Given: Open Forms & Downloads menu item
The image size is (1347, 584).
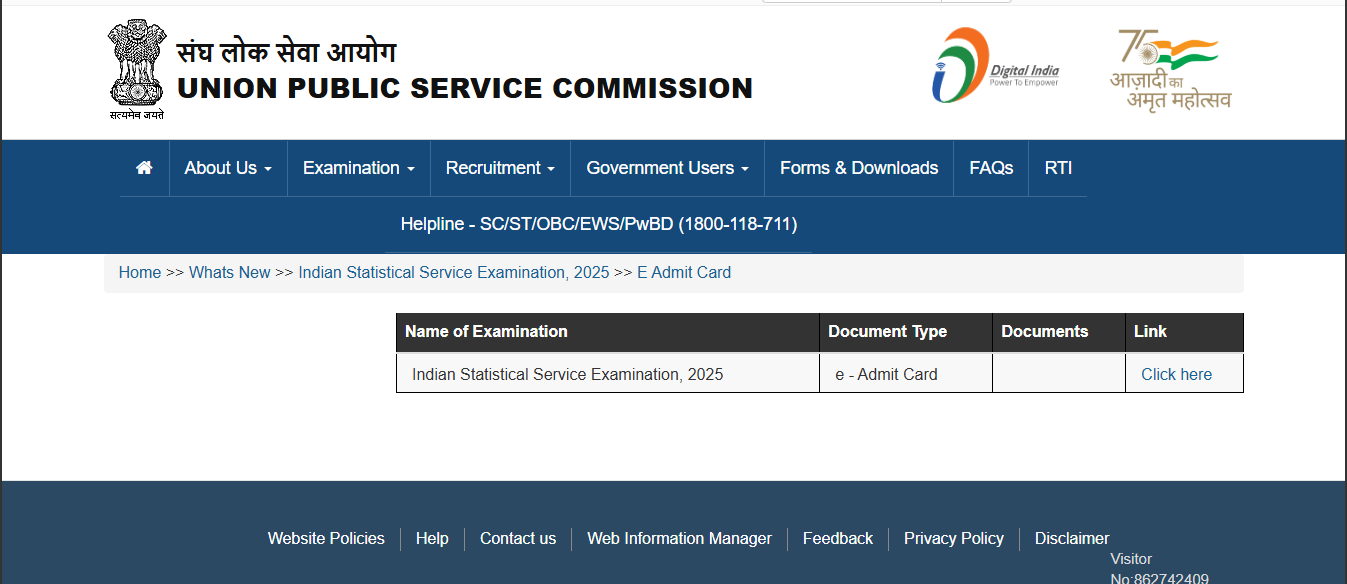Looking at the screenshot, I should point(859,168).
